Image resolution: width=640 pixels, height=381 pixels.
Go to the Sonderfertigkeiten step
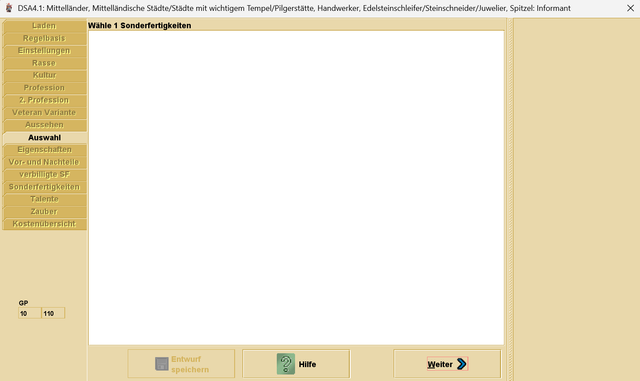pos(44,187)
